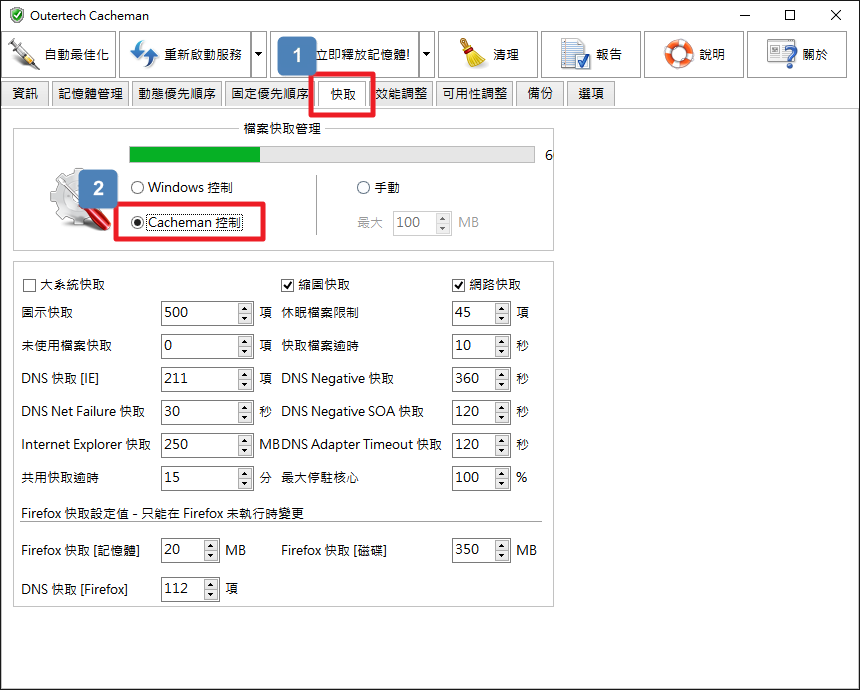This screenshot has width=860, height=690.
Task: Click the Cacheman shield icon in title bar
Action: coord(16,15)
